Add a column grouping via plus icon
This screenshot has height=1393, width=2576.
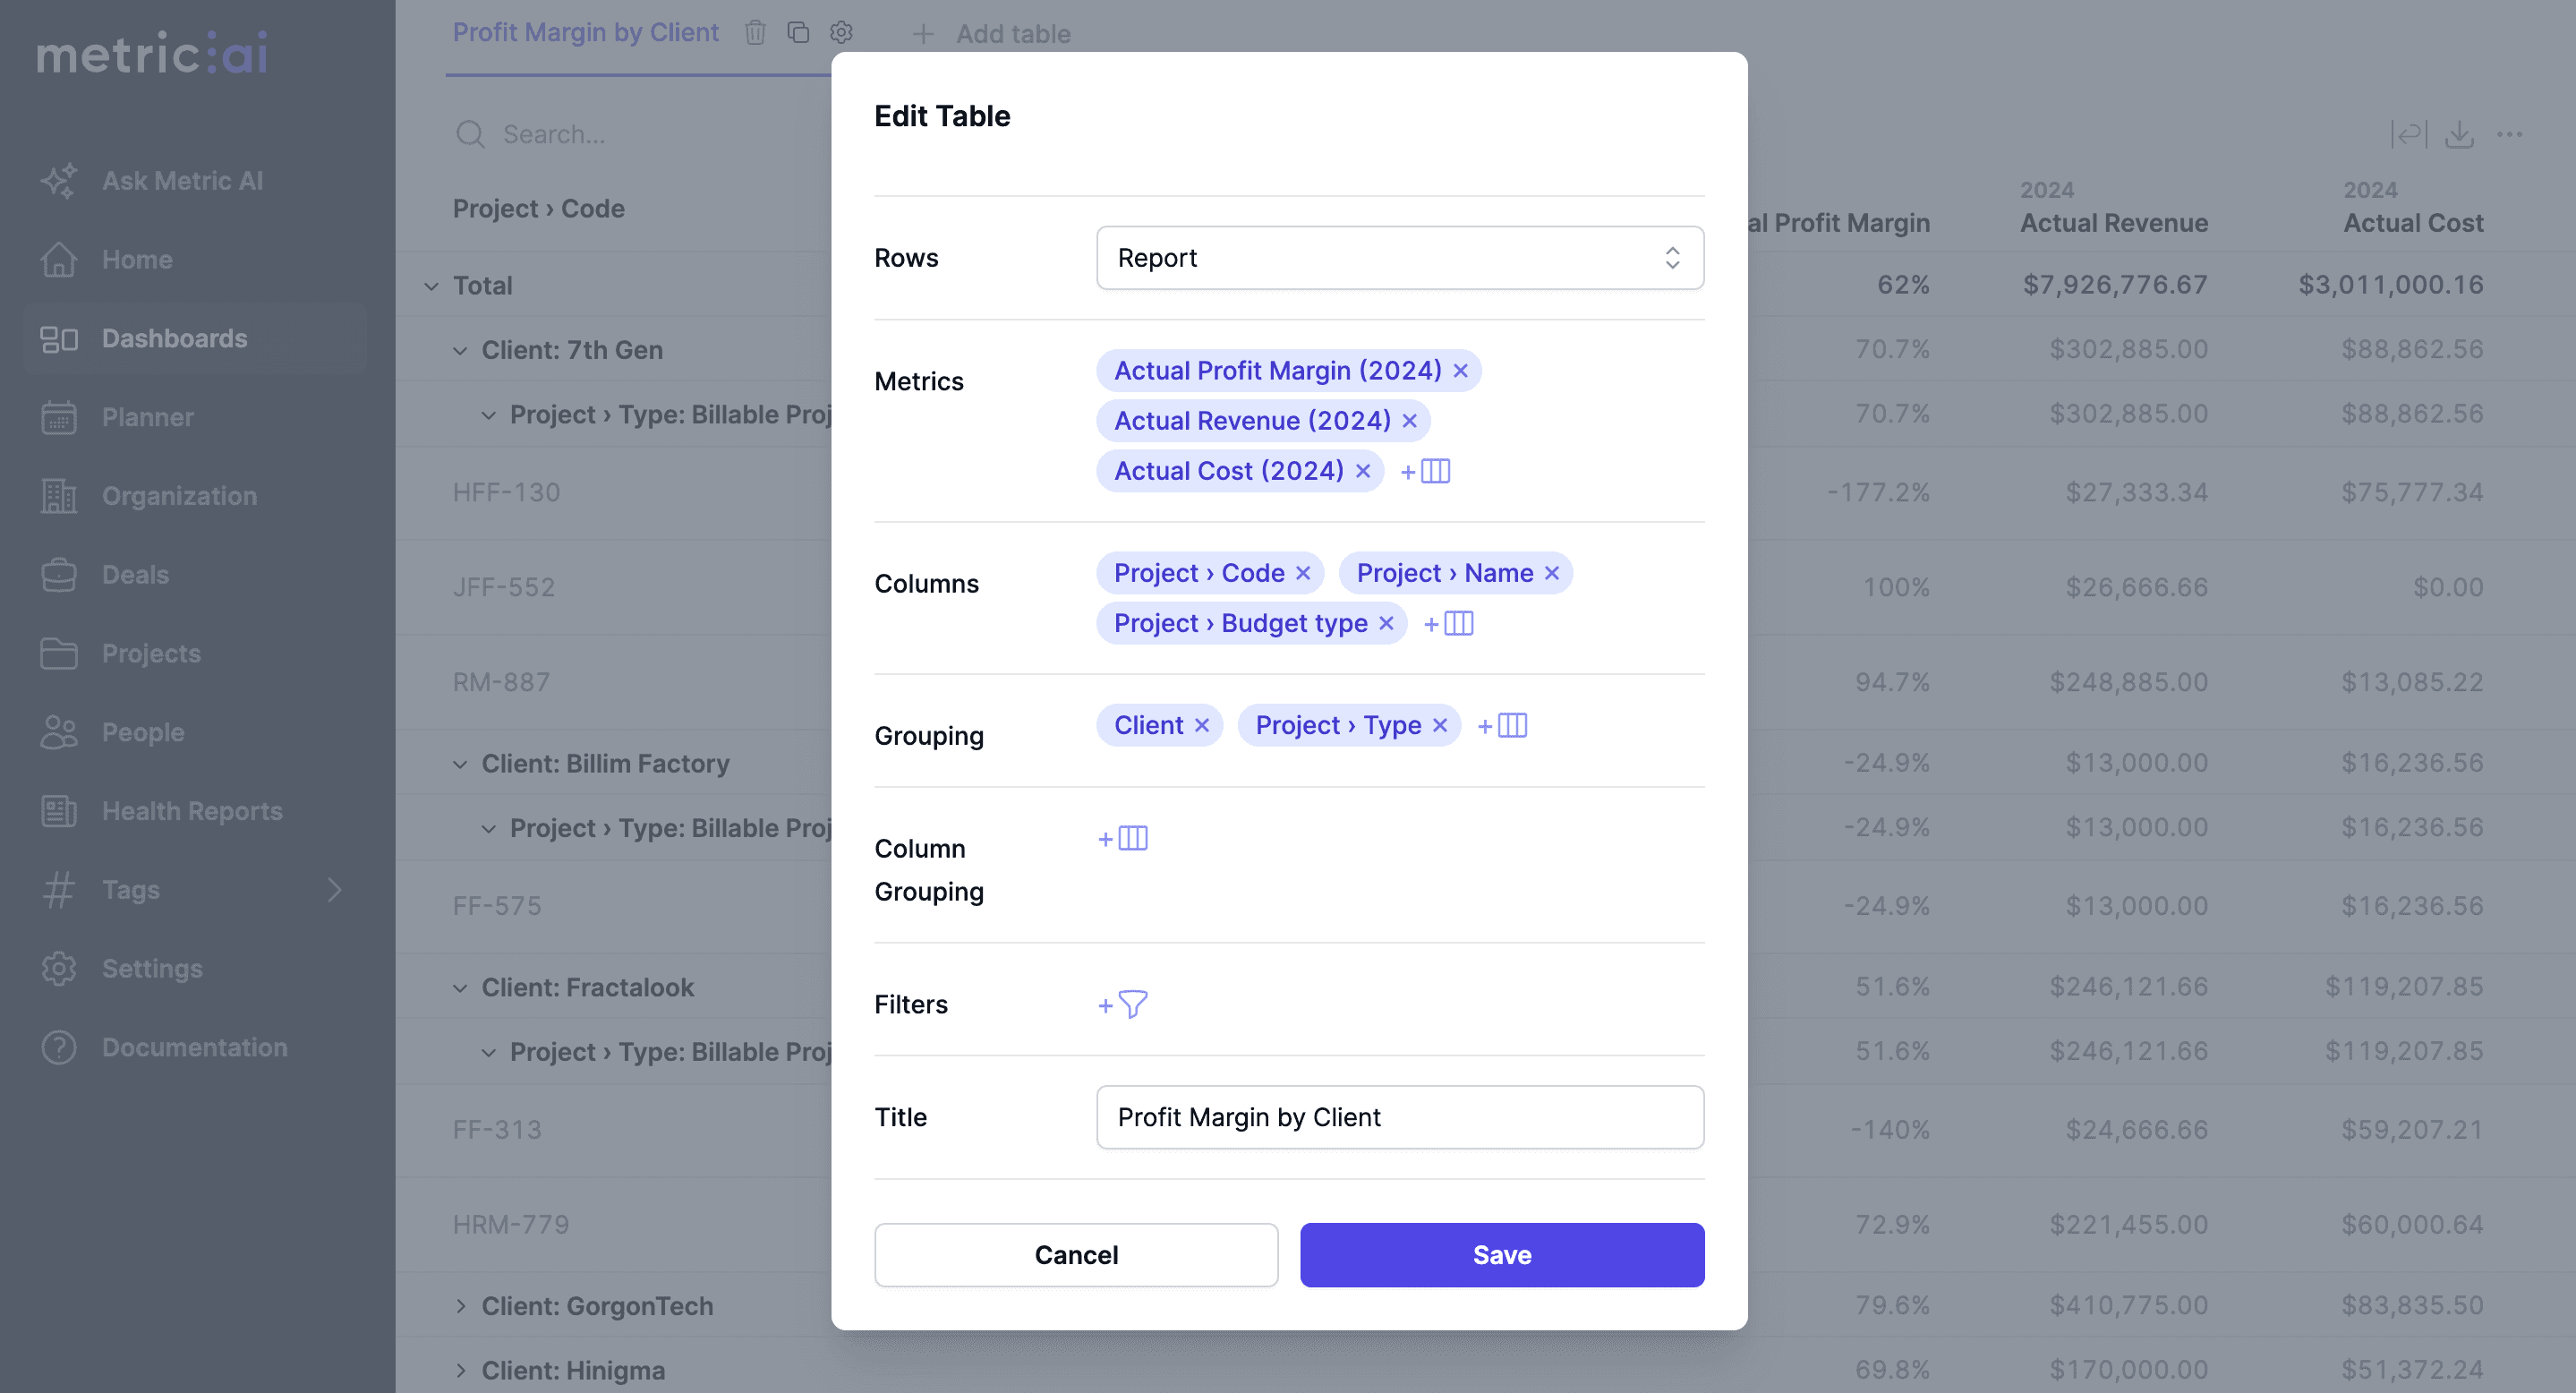coord(1123,838)
